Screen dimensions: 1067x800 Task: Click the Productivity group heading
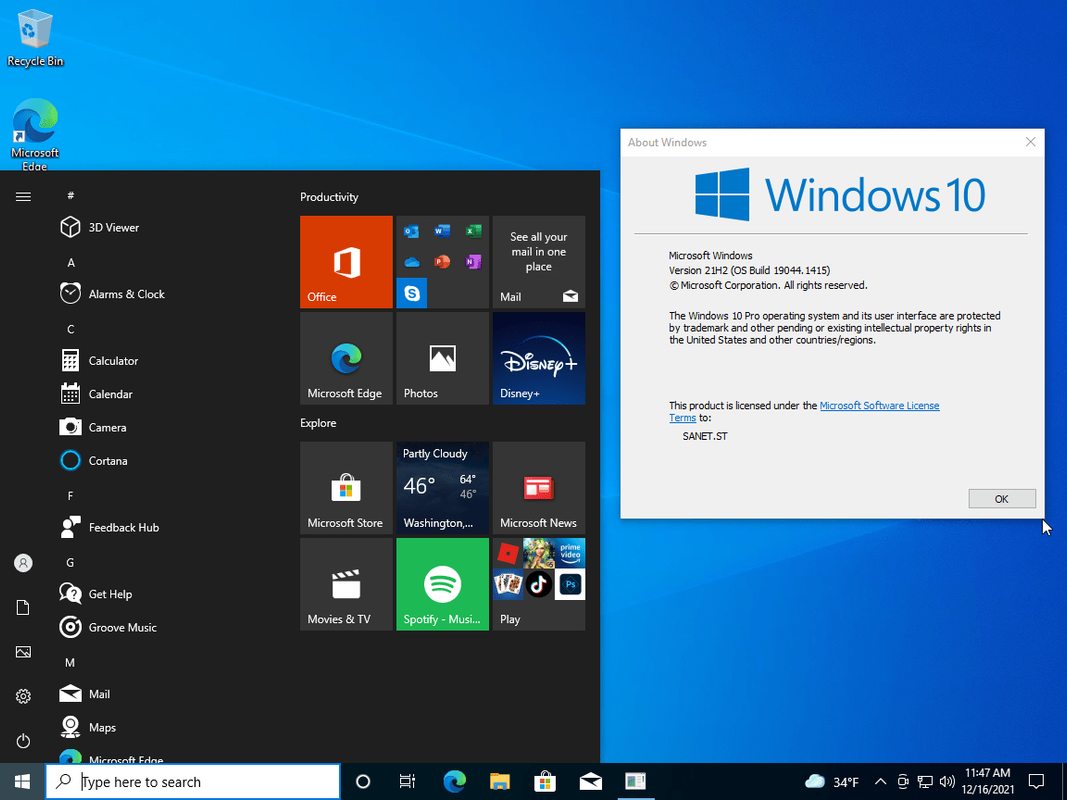329,197
